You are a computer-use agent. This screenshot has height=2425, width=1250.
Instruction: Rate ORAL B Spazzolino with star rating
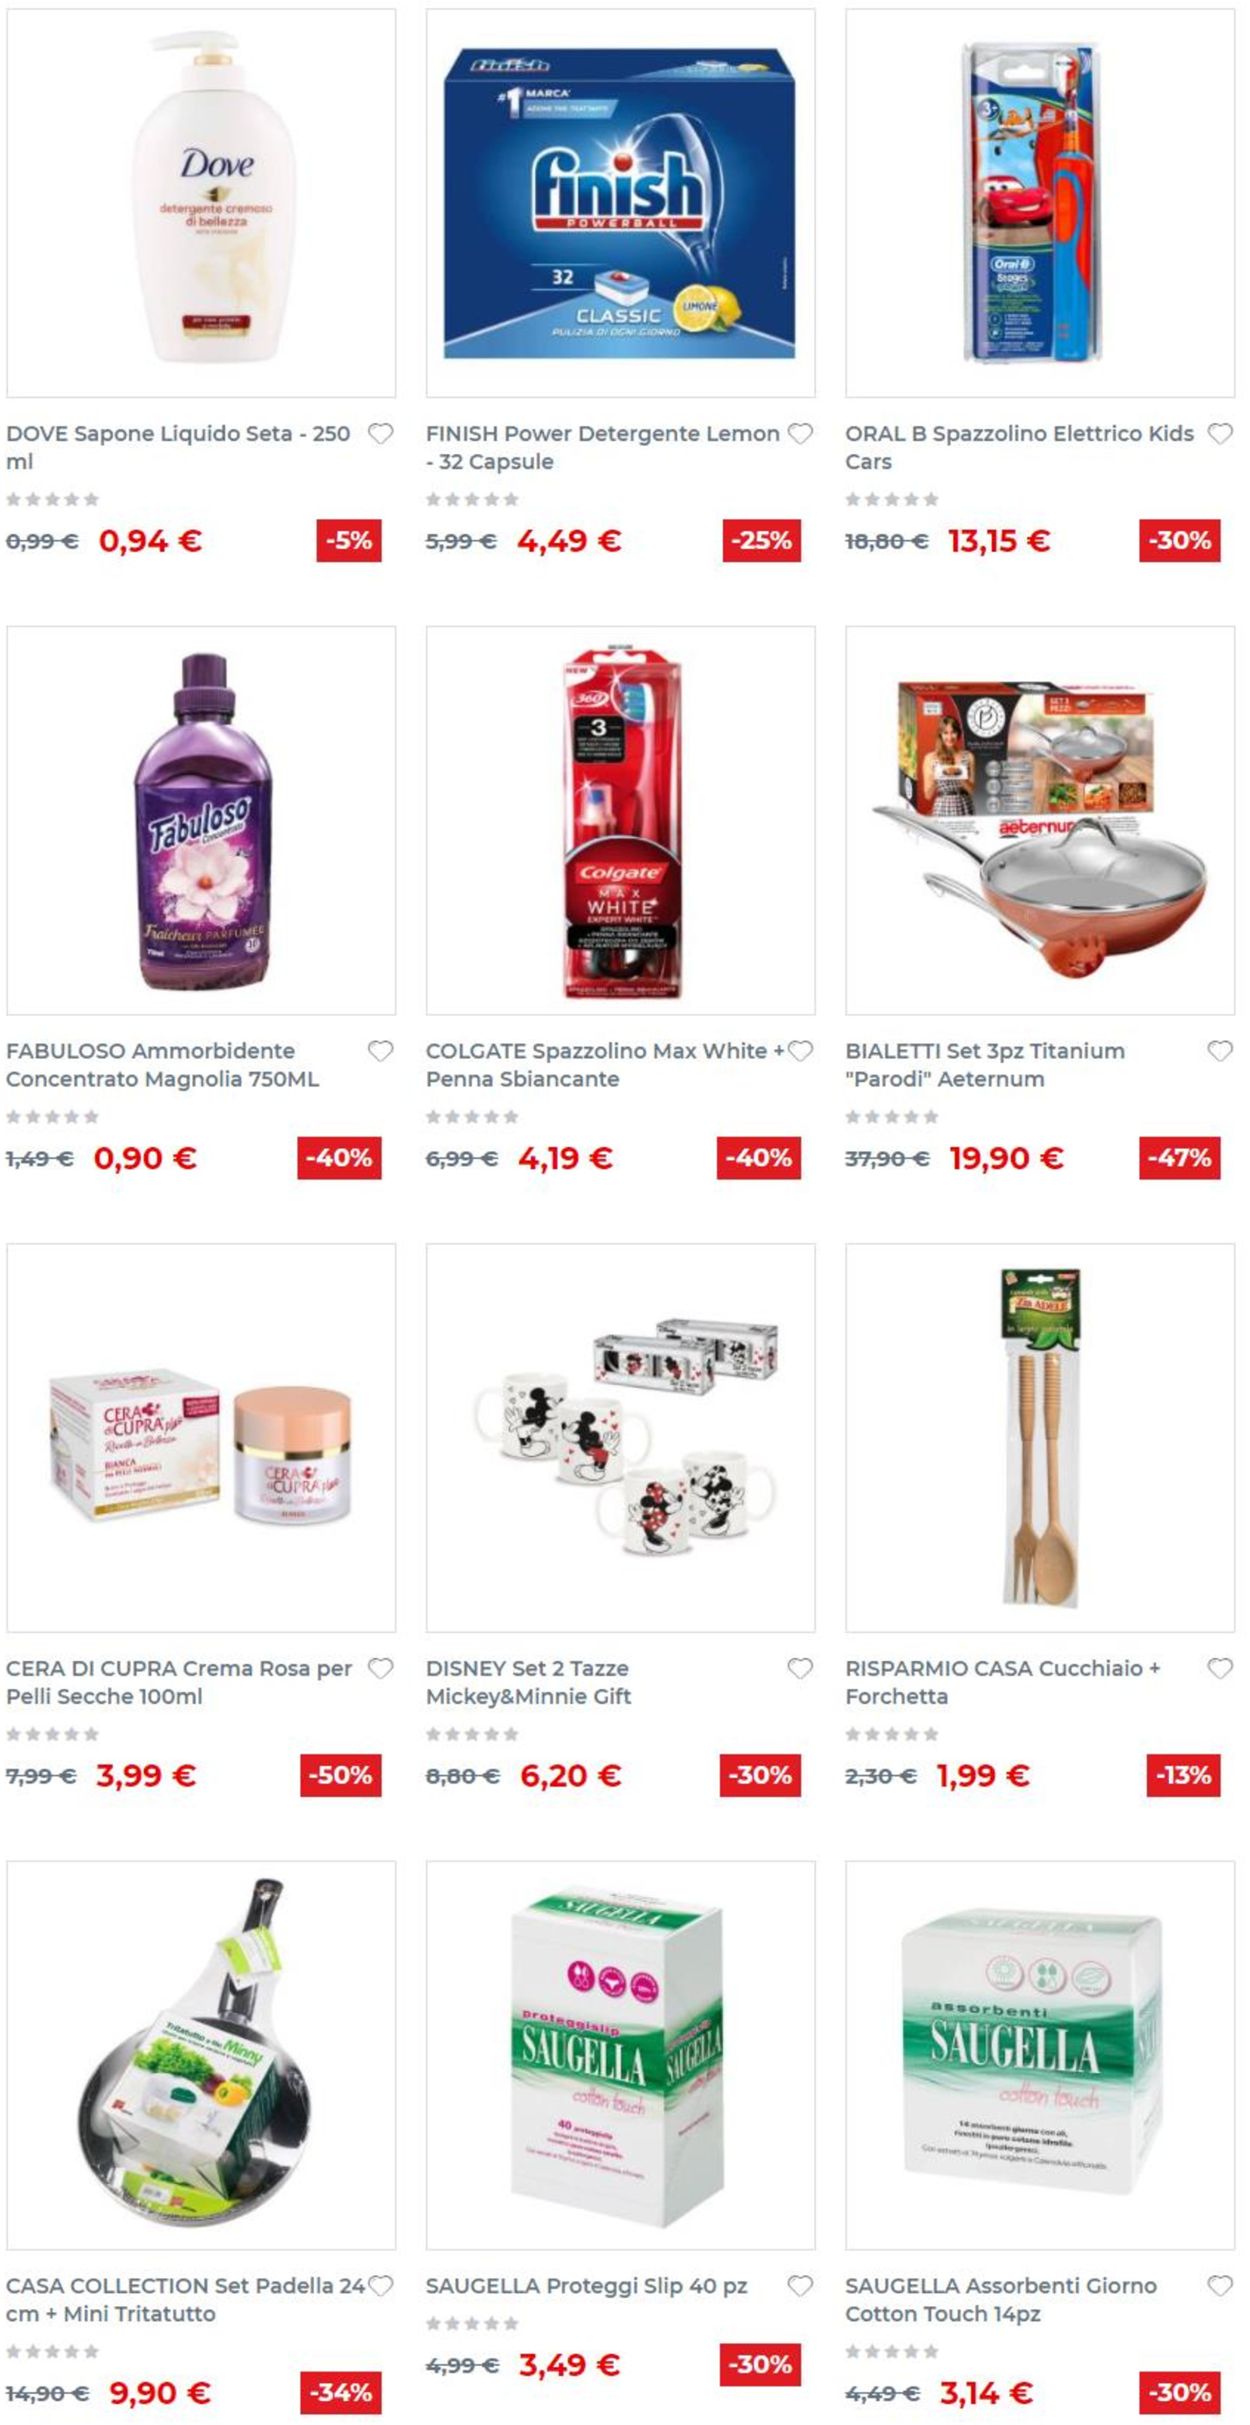tap(892, 499)
